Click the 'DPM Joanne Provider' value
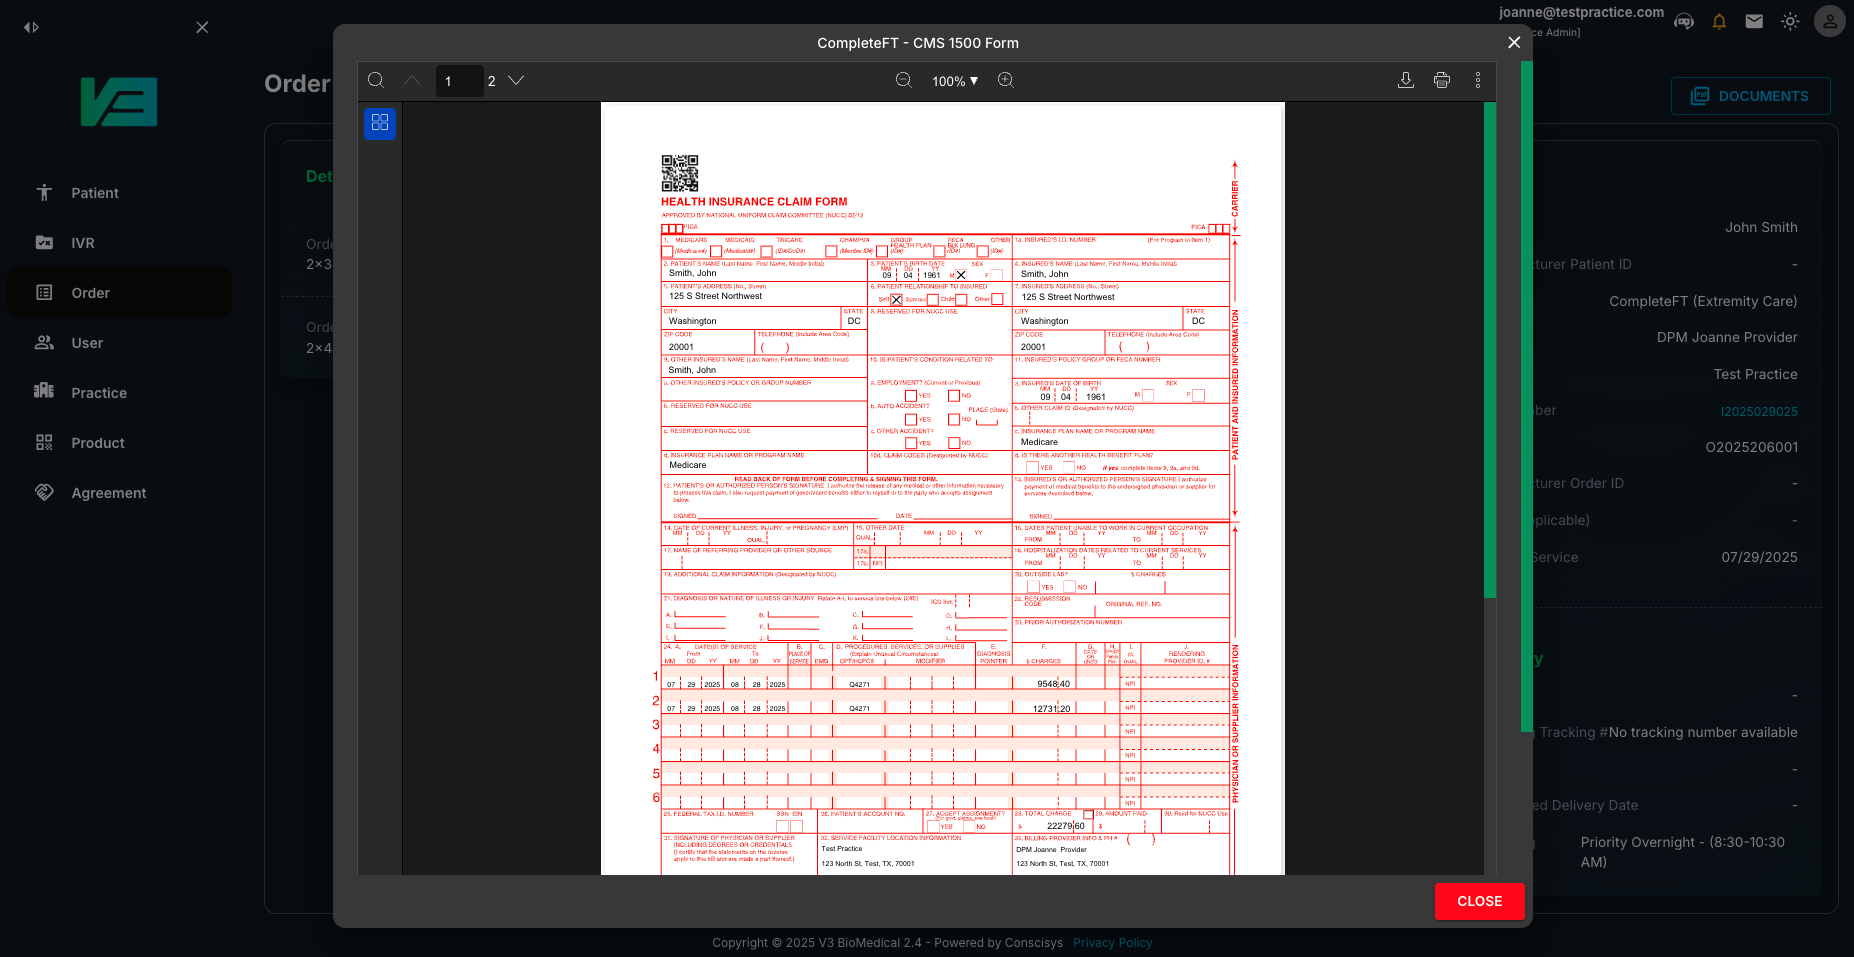 1727,338
